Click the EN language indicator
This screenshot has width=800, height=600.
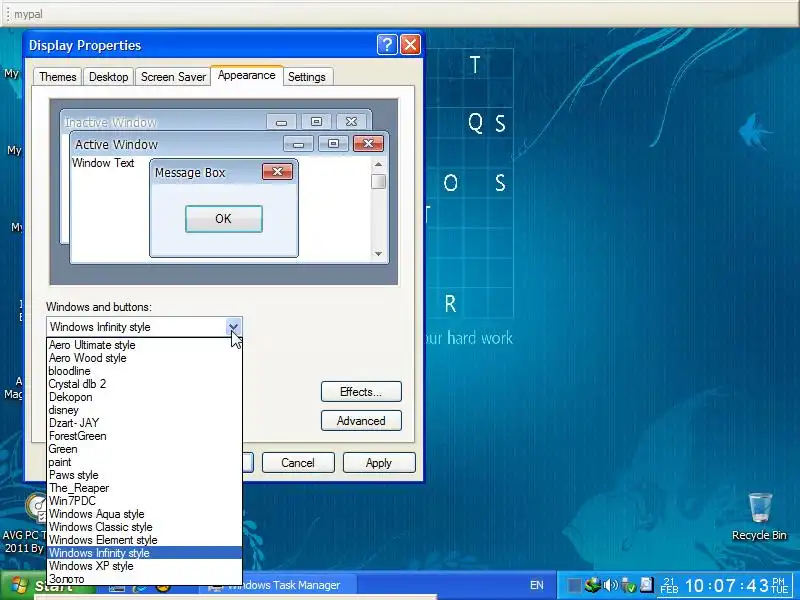click(x=537, y=586)
